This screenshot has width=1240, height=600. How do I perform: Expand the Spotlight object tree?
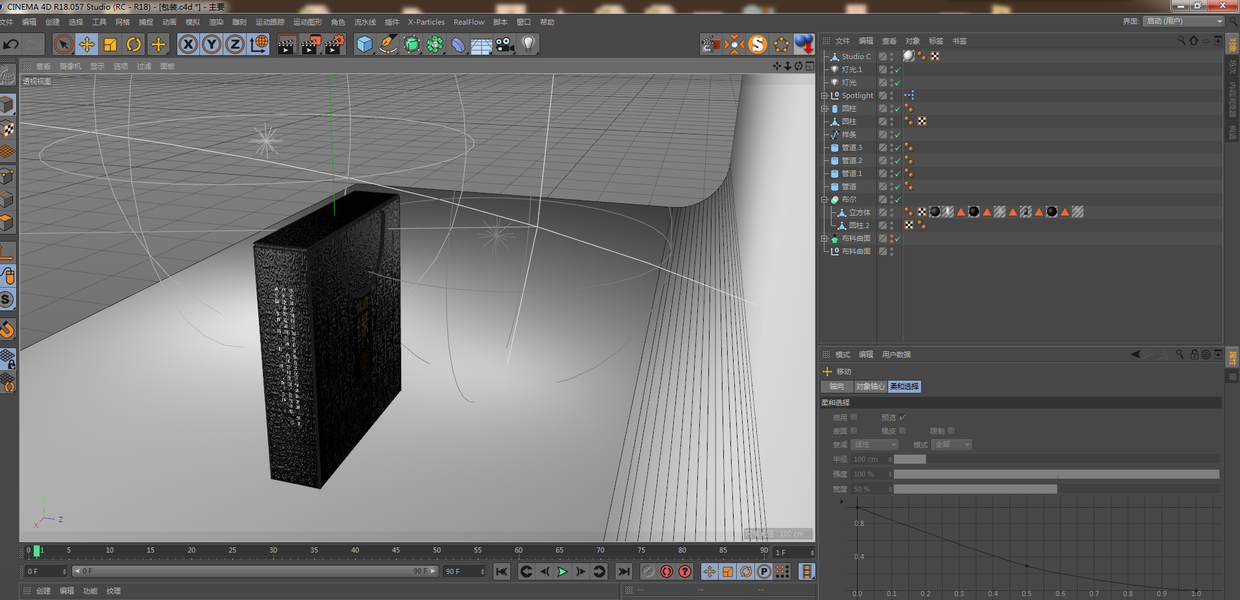[x=824, y=96]
